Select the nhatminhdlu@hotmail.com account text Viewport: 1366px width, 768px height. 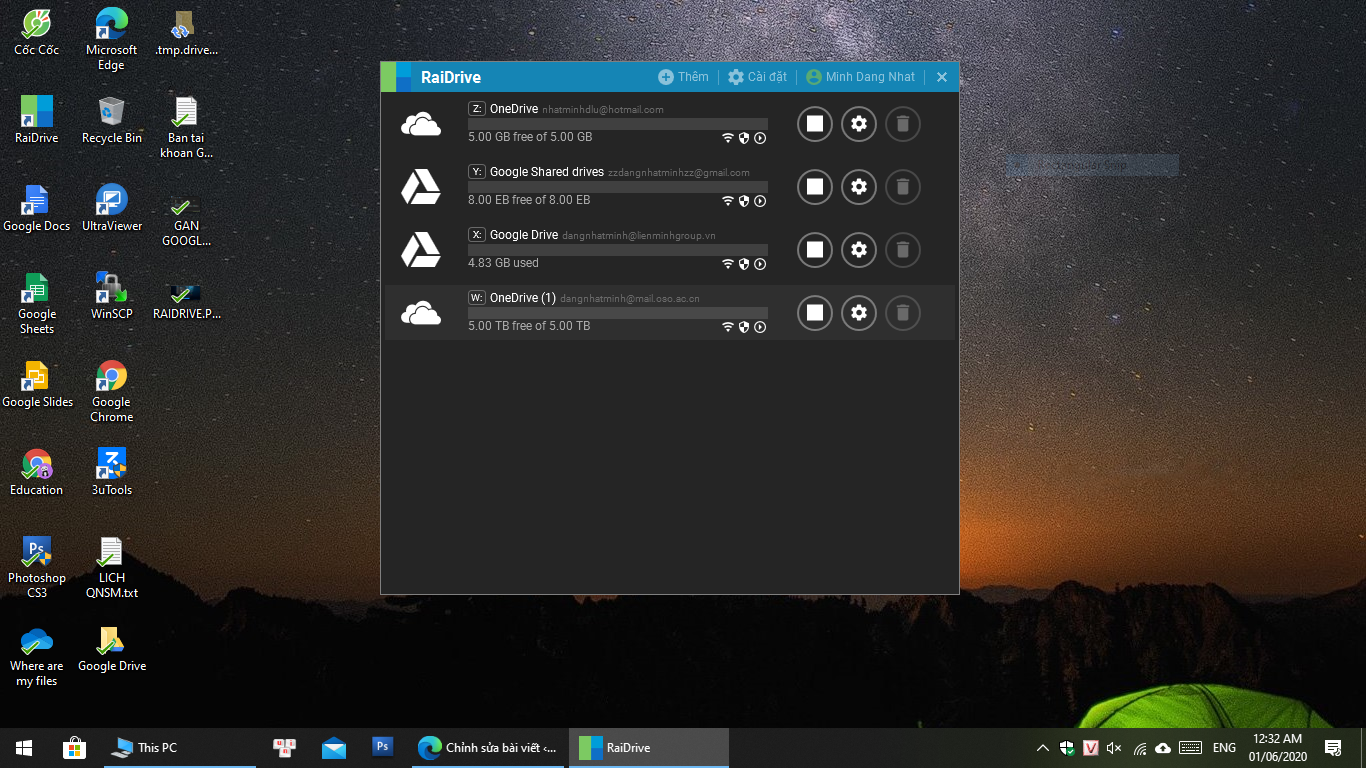pos(603,110)
